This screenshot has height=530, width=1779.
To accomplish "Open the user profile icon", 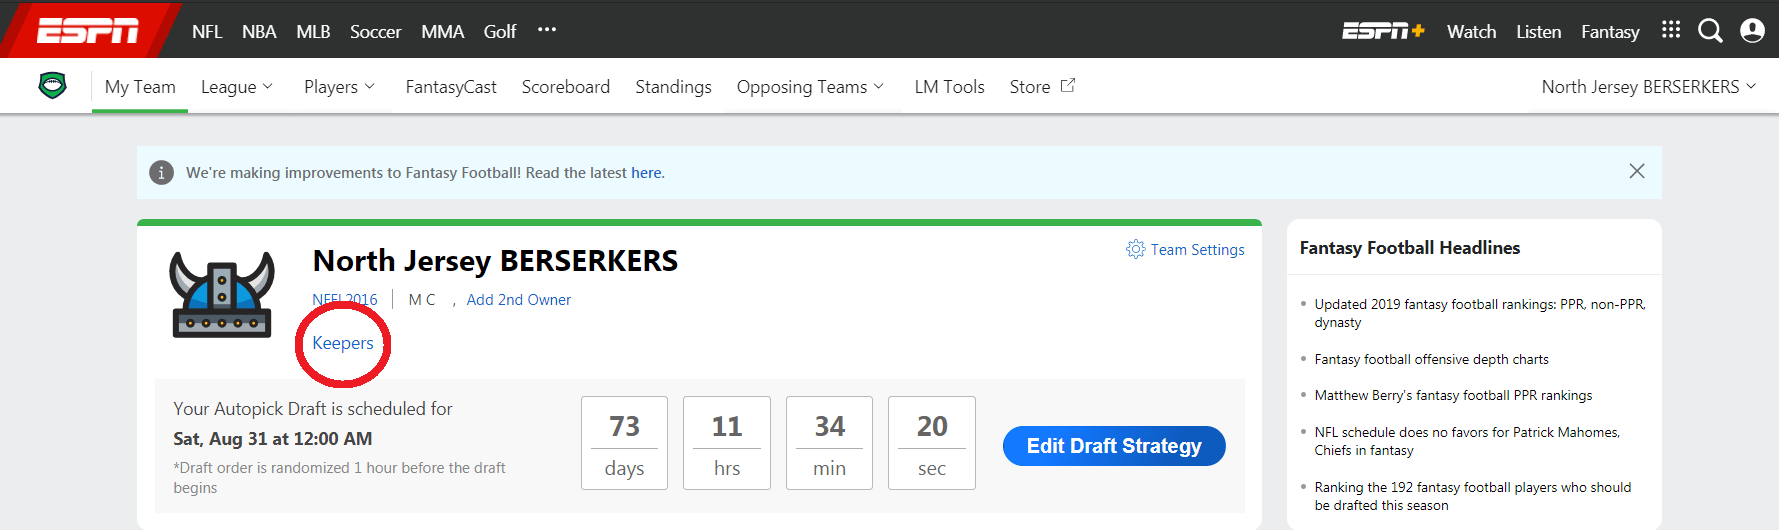I will [1752, 31].
